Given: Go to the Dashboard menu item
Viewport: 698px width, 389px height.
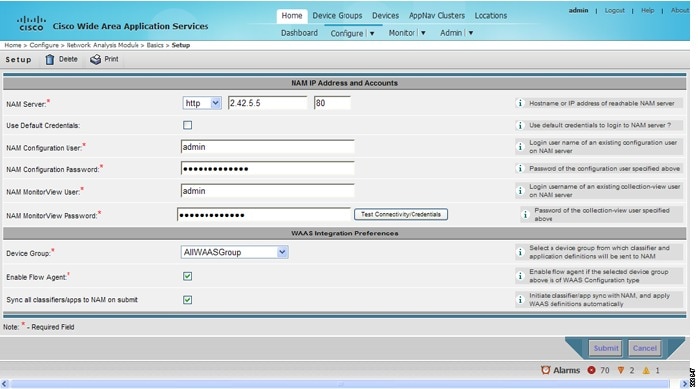Looking at the screenshot, I should point(299,33).
